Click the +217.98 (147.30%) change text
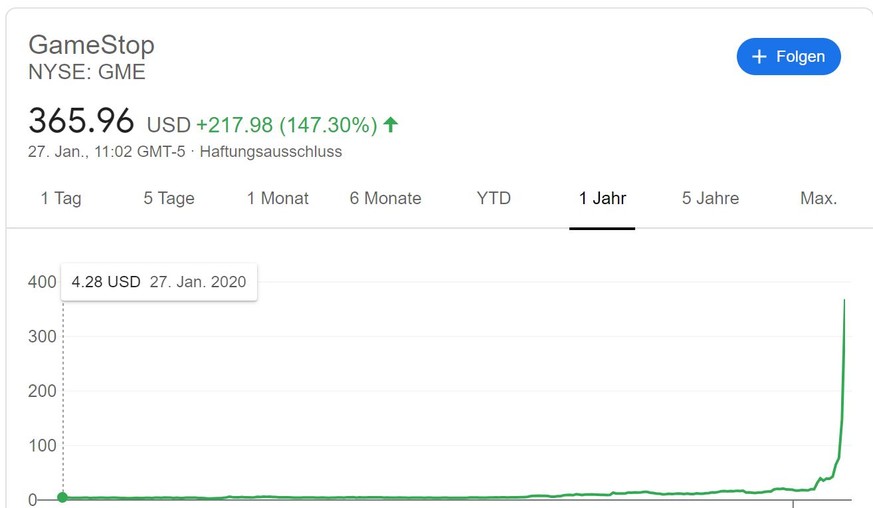The image size is (873, 508). tap(287, 125)
